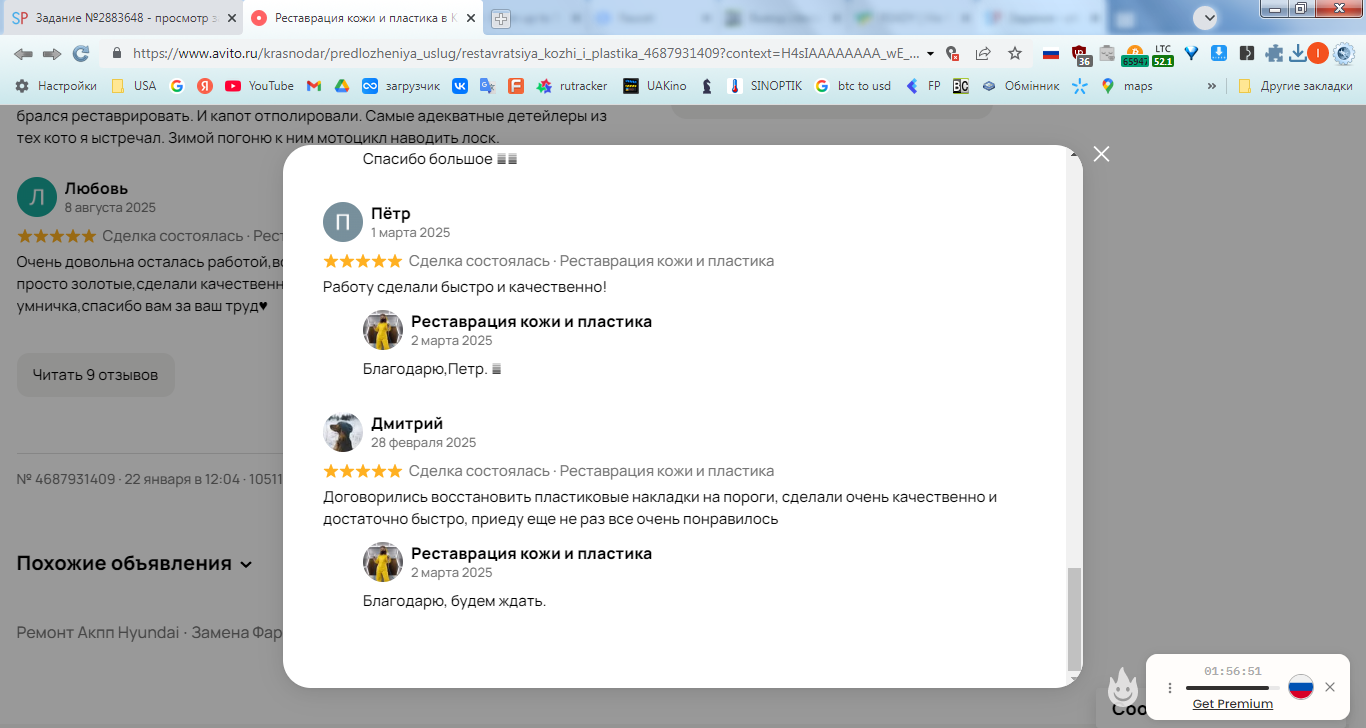Click the orange profile avatar in toolbar
1366x728 pixels.
point(1318,54)
